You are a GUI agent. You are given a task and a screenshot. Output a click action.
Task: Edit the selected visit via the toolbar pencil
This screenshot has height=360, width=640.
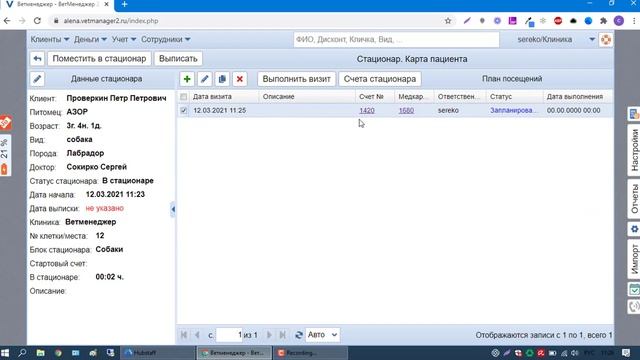click(204, 79)
